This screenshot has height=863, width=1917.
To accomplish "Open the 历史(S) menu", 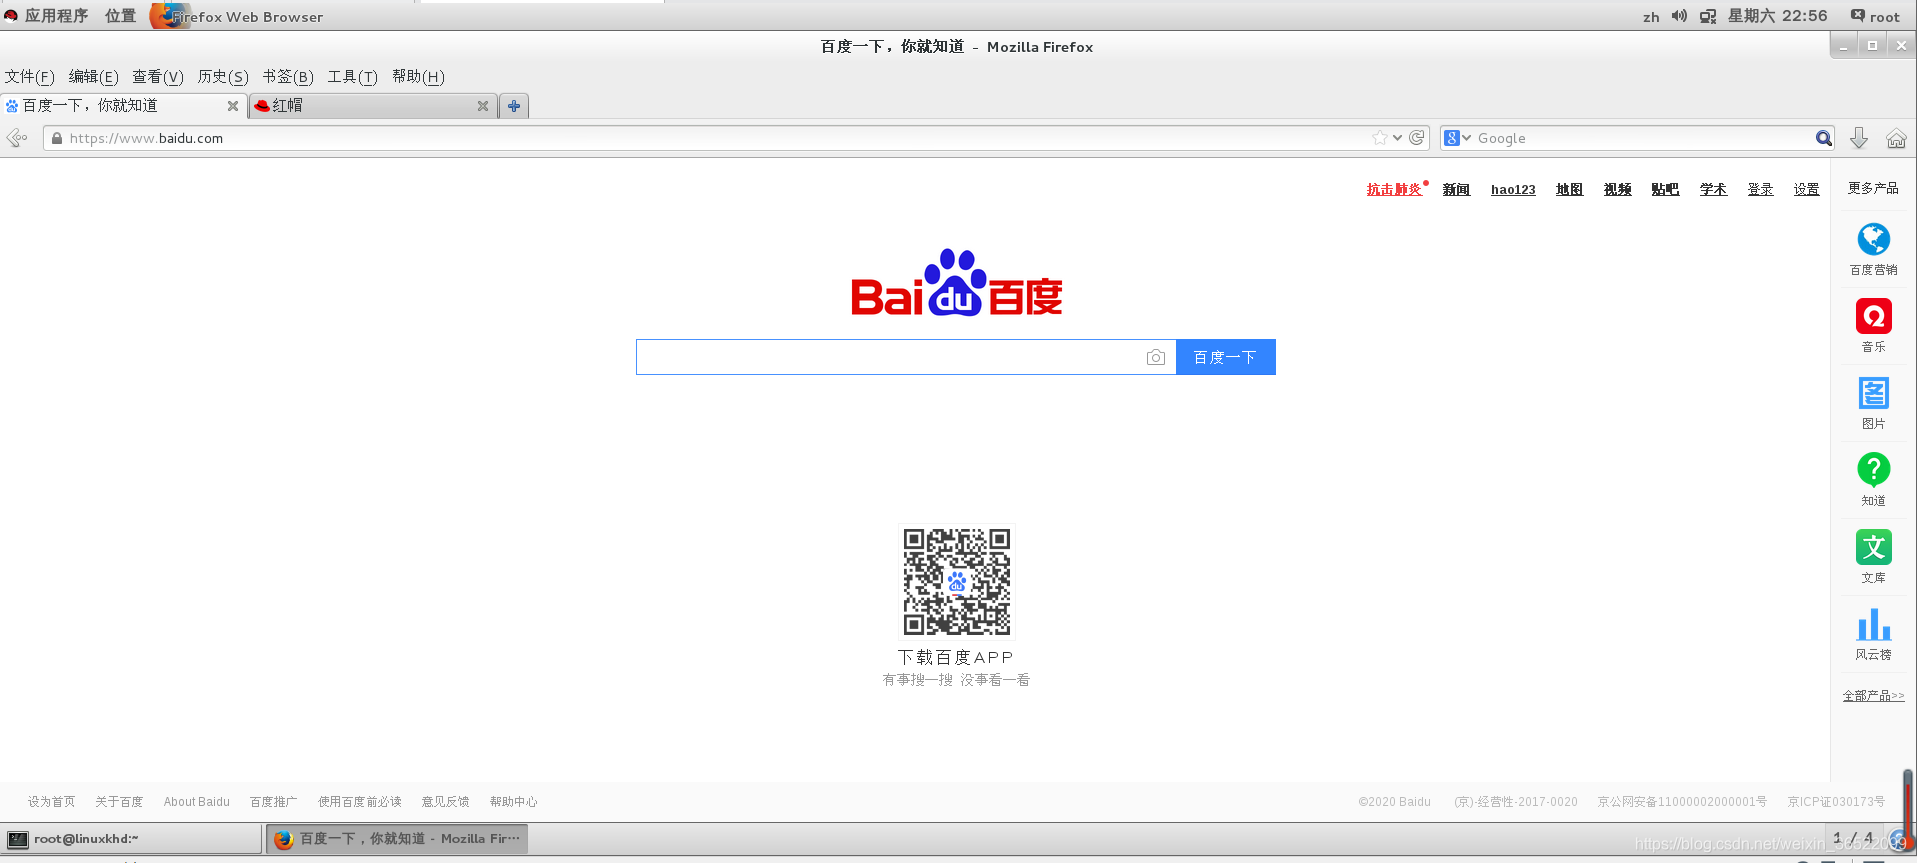I will pyautogui.click(x=223, y=77).
